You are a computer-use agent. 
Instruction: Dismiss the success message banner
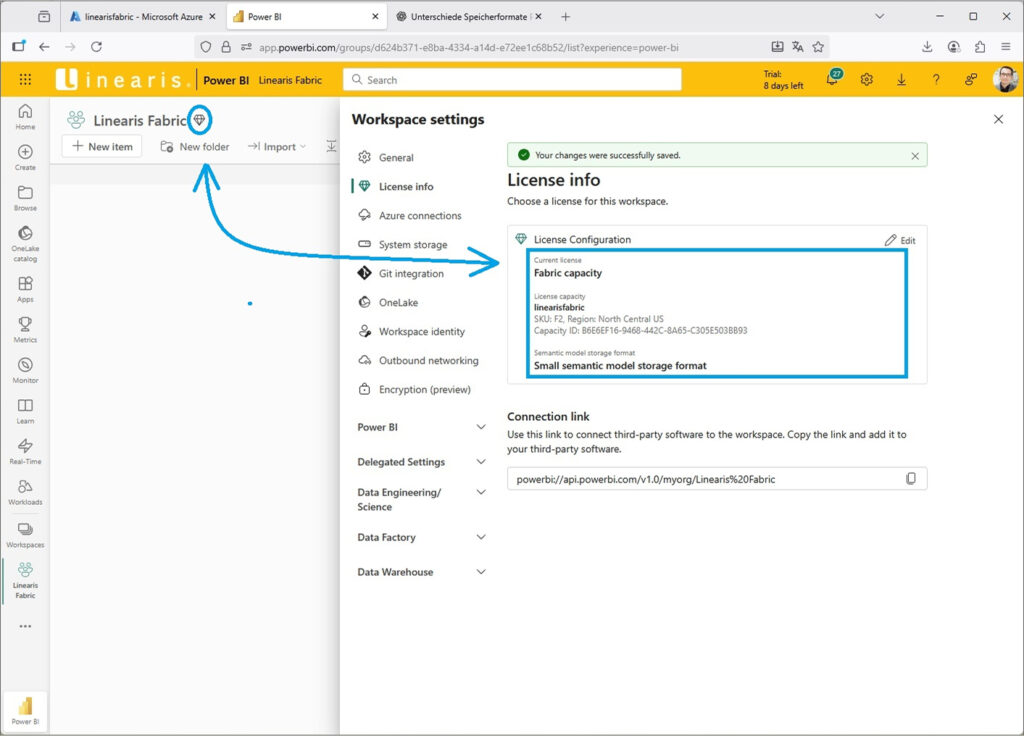pyautogui.click(x=915, y=156)
